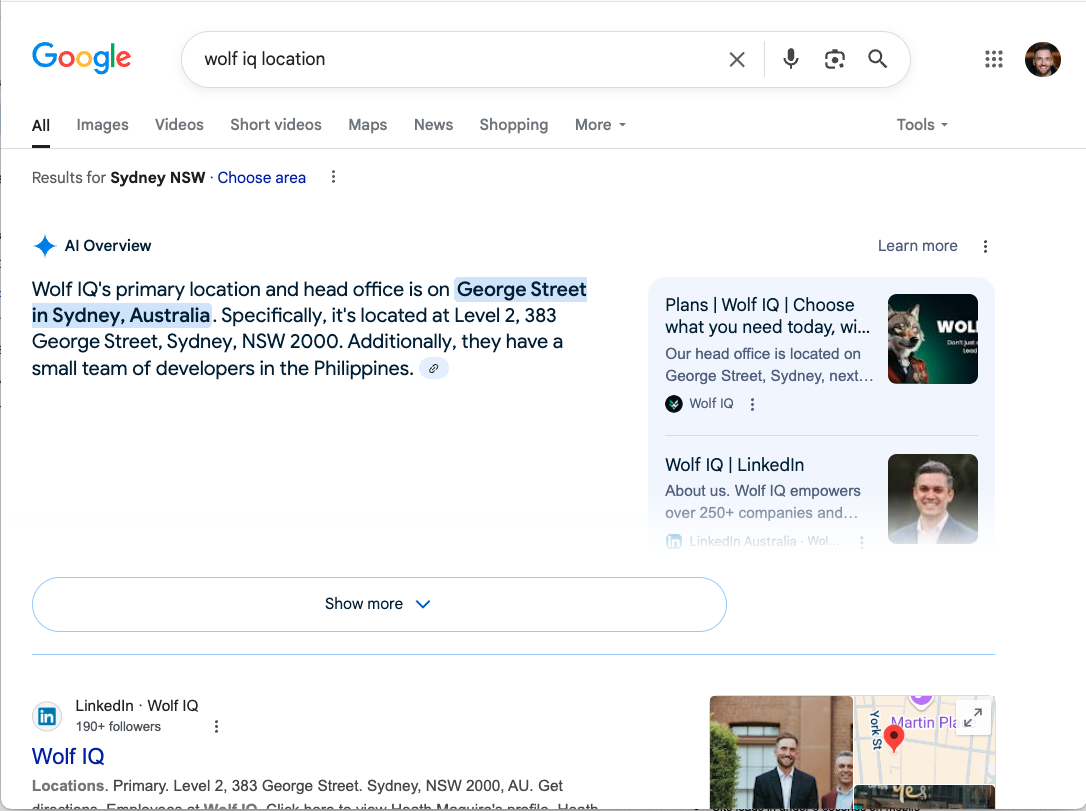Click the Google logo
Image resolution: width=1086 pixels, height=811 pixels.
(81, 57)
